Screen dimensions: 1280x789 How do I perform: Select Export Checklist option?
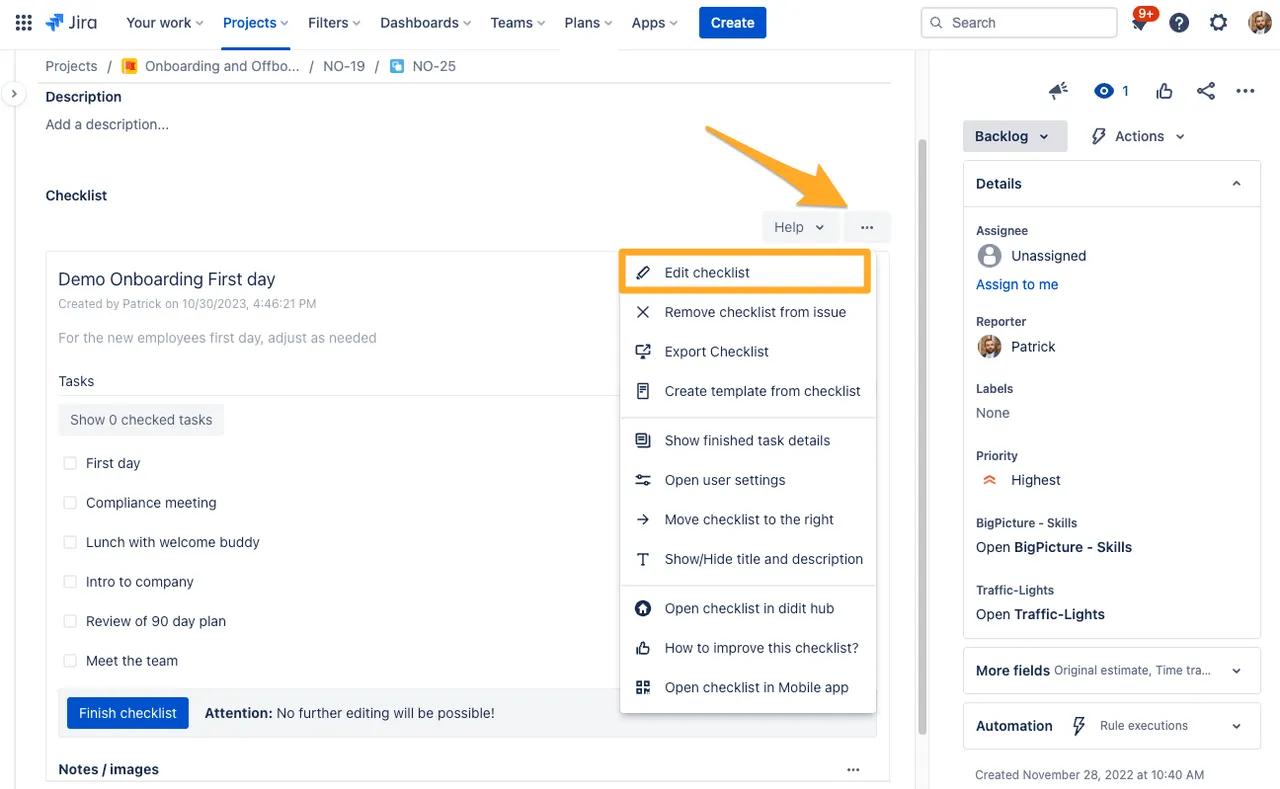click(x=748, y=351)
